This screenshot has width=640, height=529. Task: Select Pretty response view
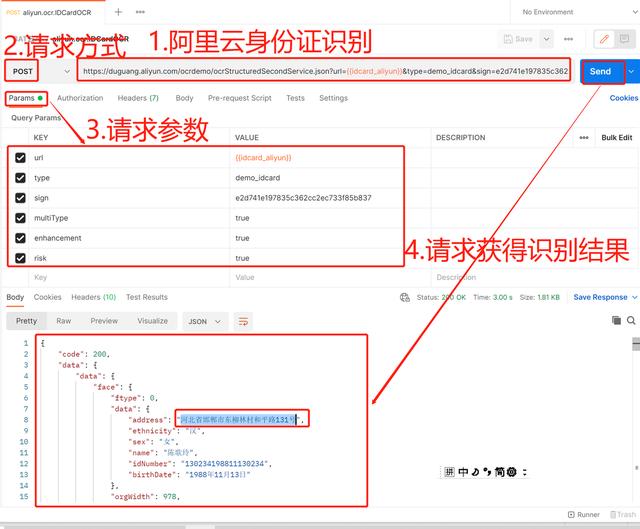[x=27, y=321]
